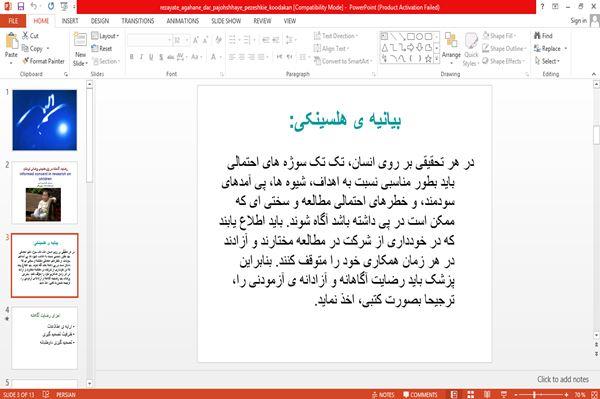Switch to the ANIMATIONS tab
600x399 pixels.
point(183,21)
